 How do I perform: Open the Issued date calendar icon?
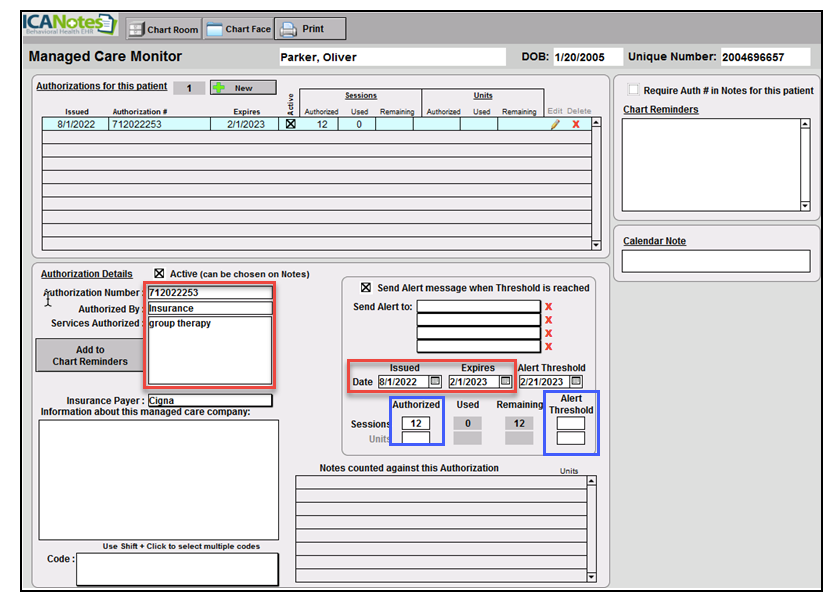(x=435, y=381)
